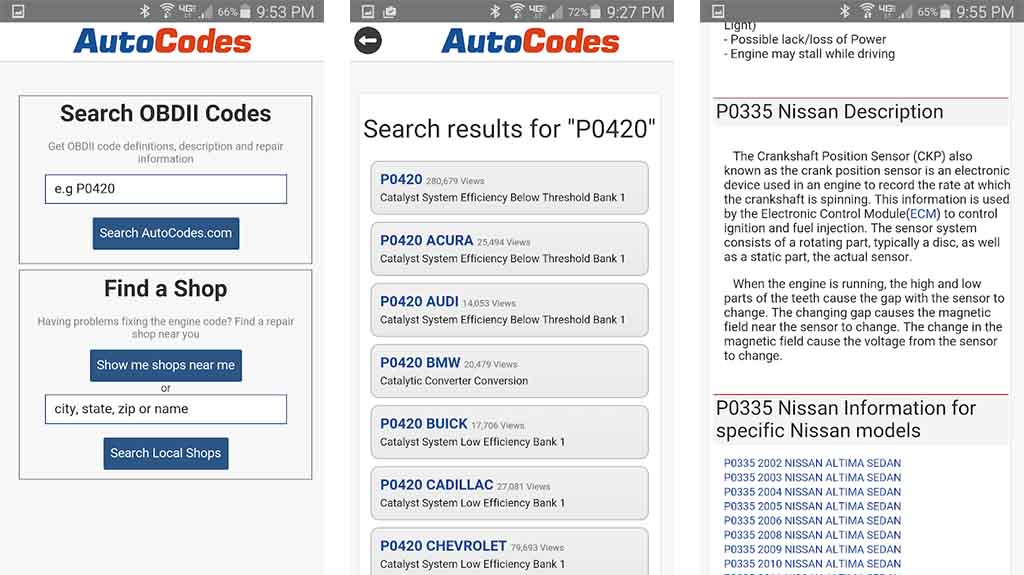Tap the 9:55 PM clock on the right phone
The image size is (1024, 575).
985,12
